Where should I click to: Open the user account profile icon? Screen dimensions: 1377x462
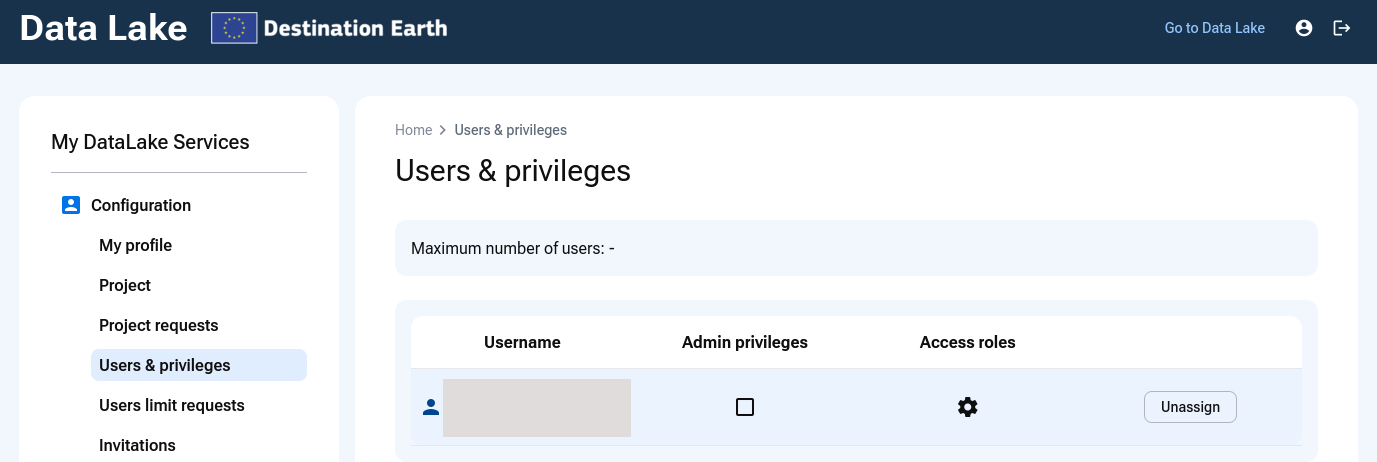[1304, 28]
